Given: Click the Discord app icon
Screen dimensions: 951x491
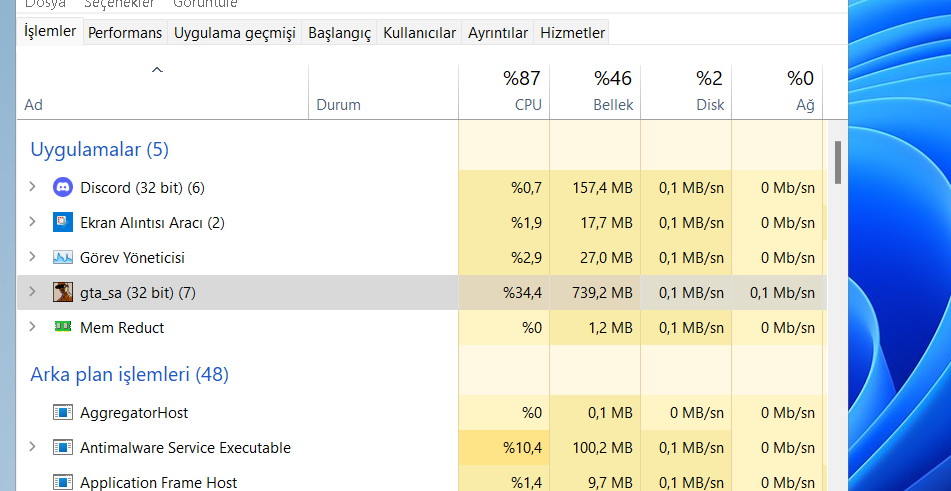Looking at the screenshot, I should click(x=63, y=187).
